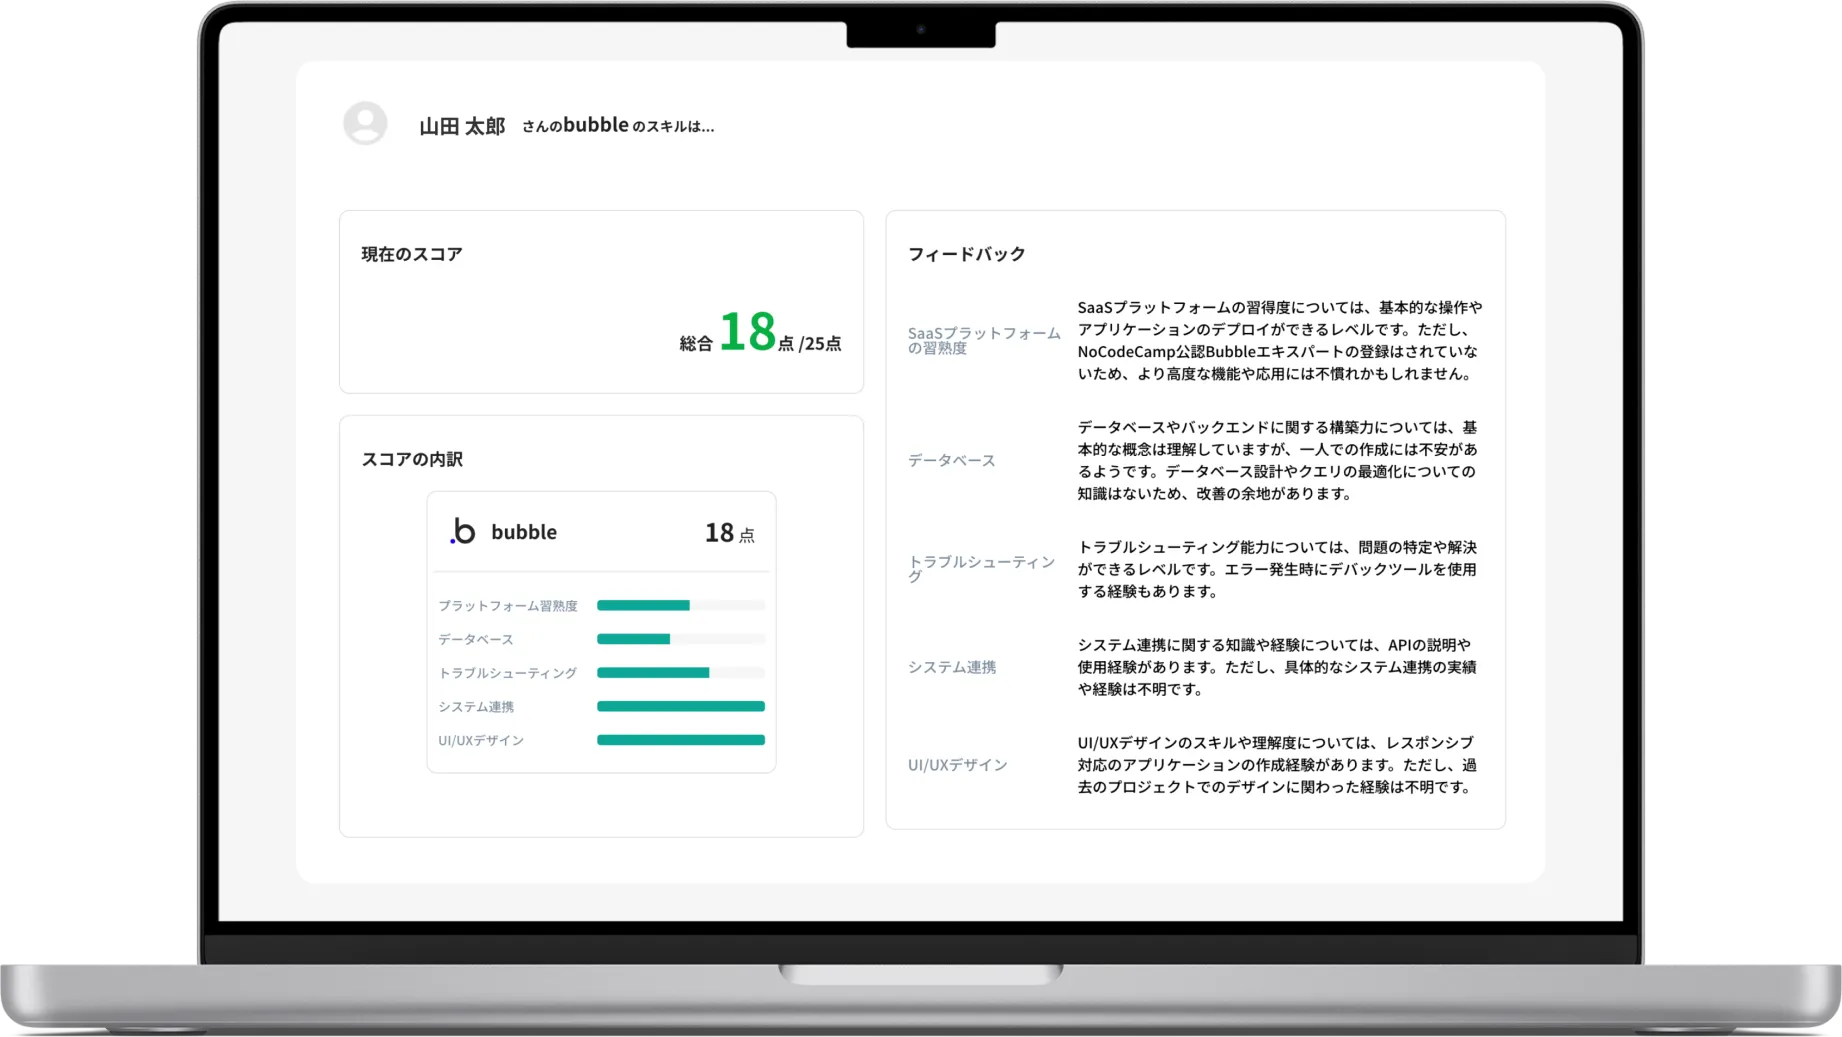Click the システム連携 feedback category label
1842x1037 pixels.
[x=952, y=667]
